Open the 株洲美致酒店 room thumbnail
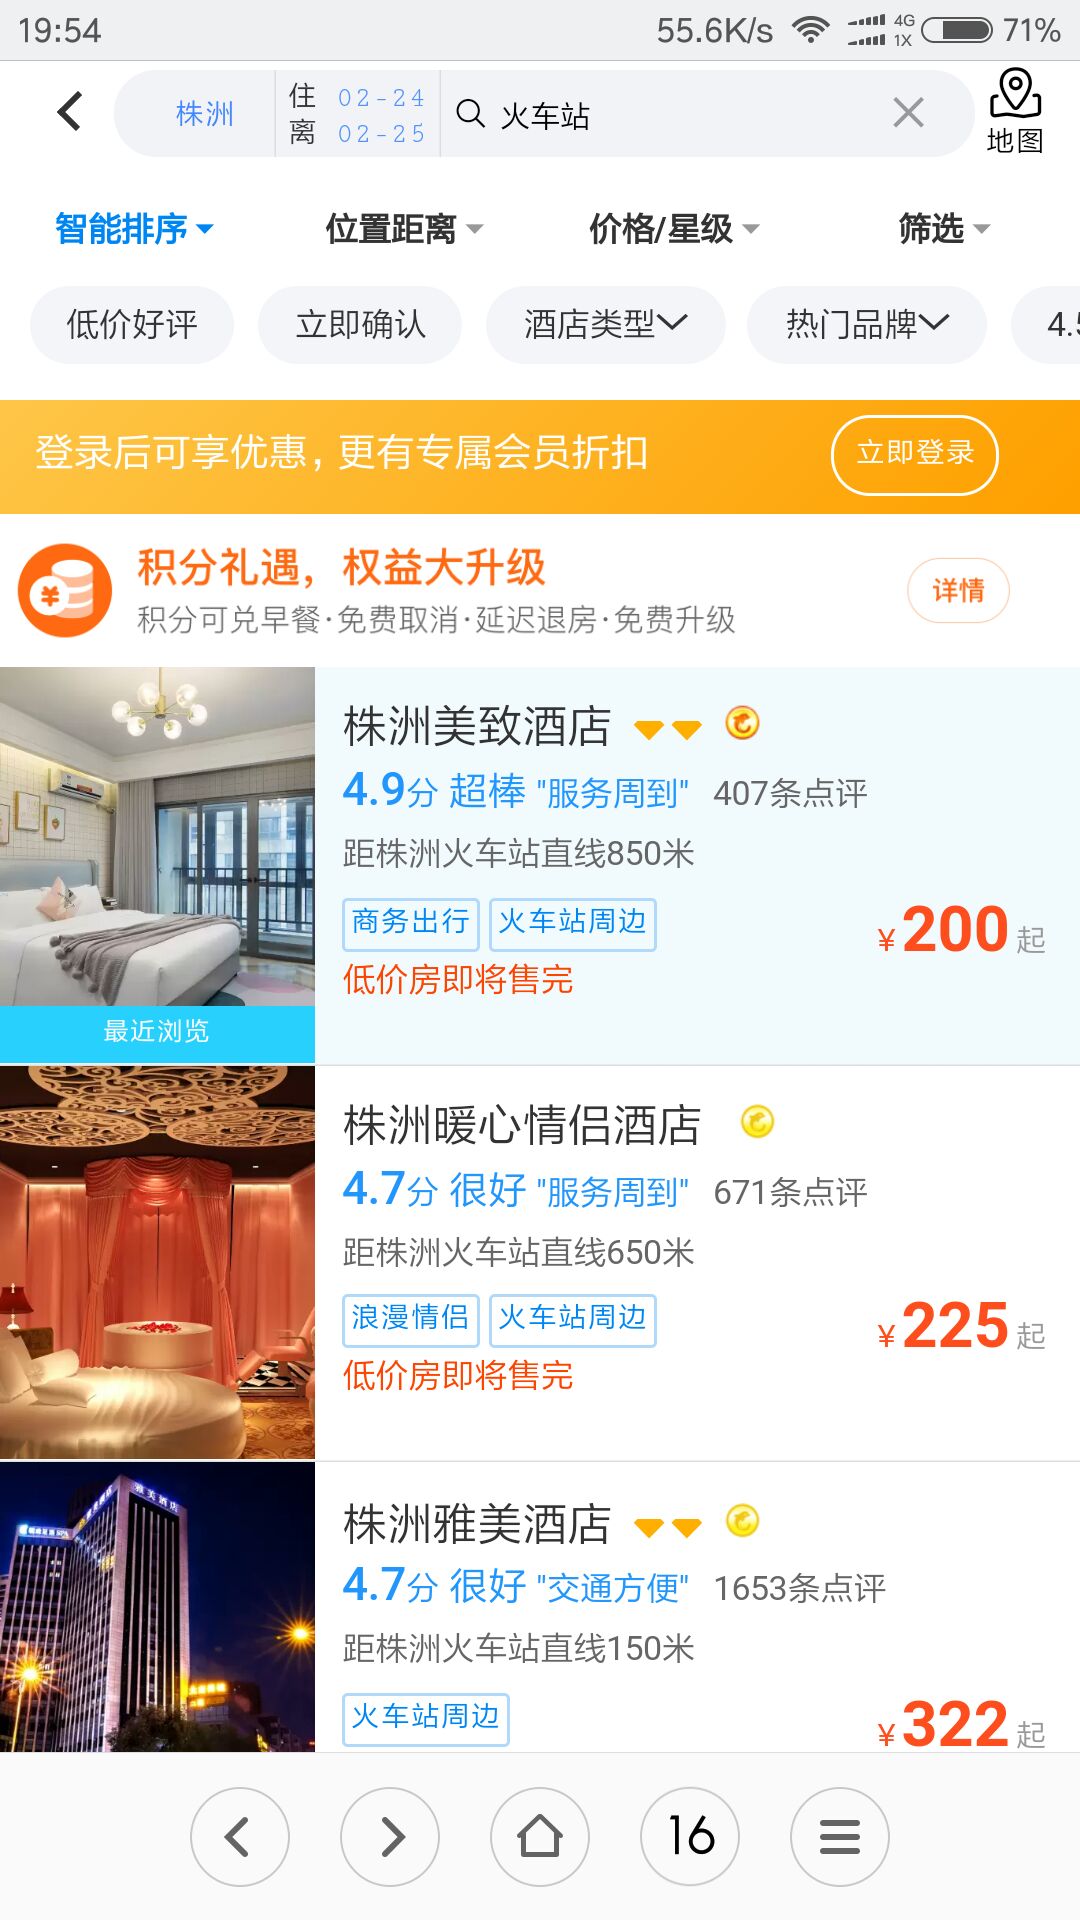The image size is (1080, 1920). point(157,865)
